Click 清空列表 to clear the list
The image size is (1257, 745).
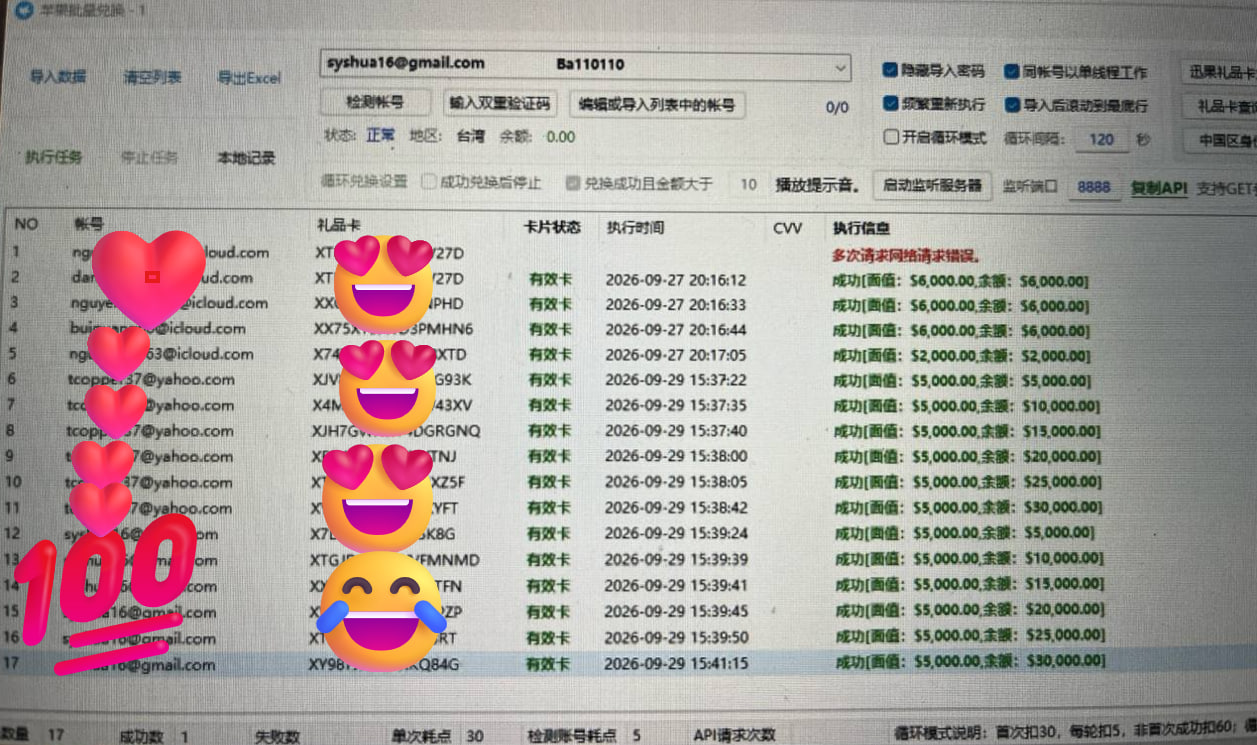pos(152,77)
